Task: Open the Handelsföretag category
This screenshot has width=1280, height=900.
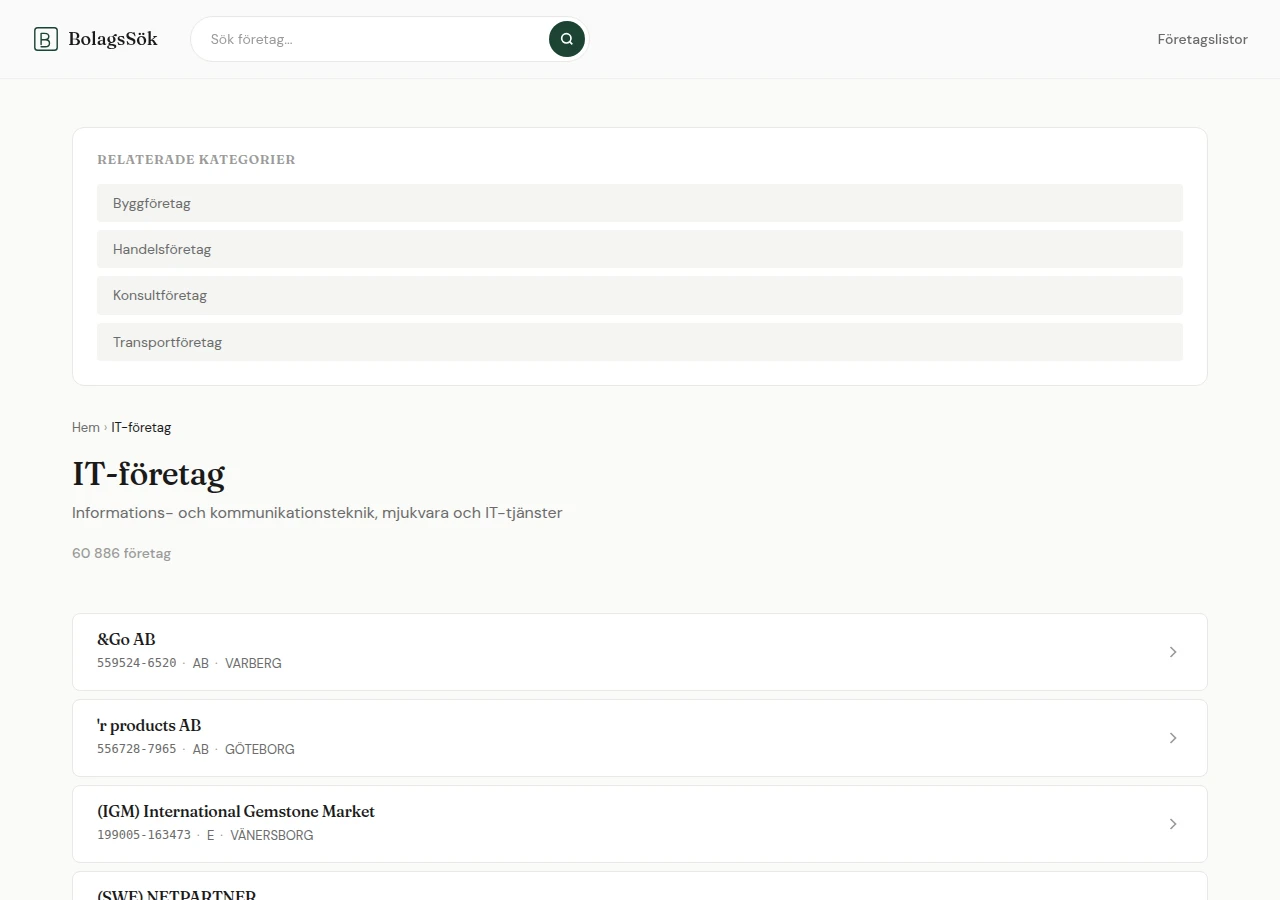Action: click(x=640, y=249)
